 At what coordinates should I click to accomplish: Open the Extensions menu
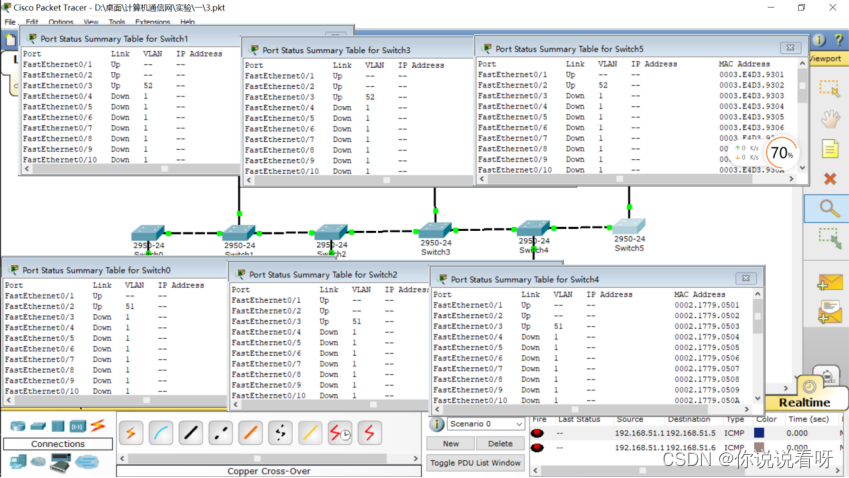[153, 22]
